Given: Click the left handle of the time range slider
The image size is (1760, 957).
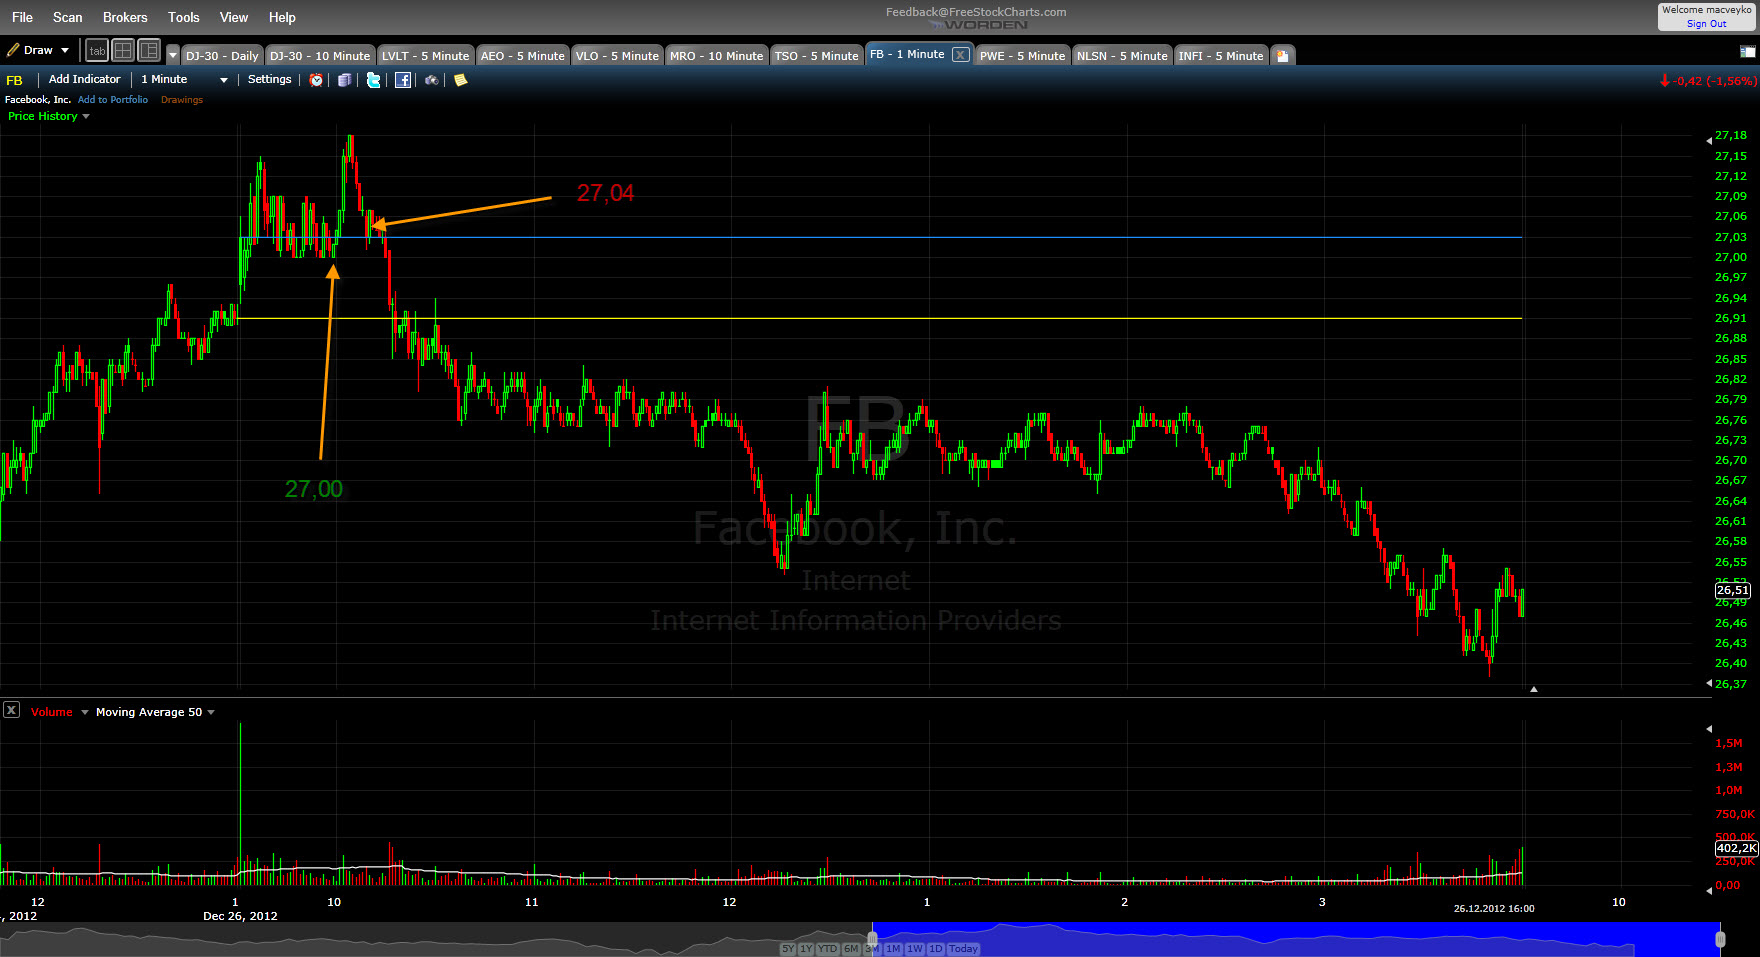Looking at the screenshot, I should (872, 939).
